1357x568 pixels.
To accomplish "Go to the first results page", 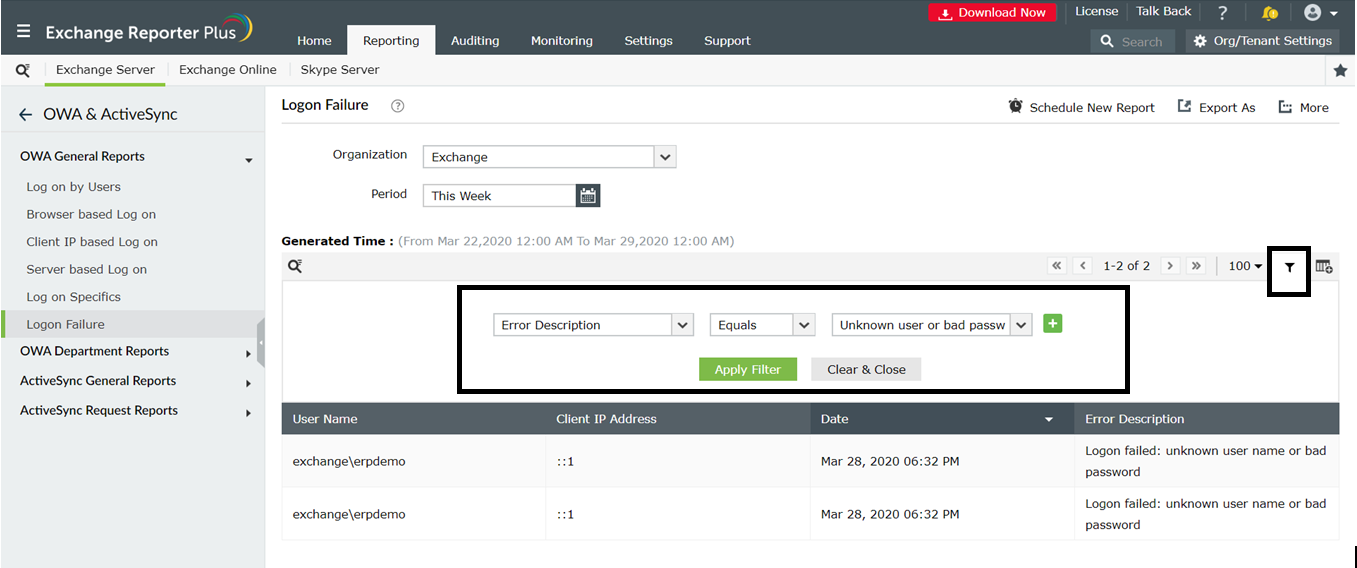I will point(1057,266).
